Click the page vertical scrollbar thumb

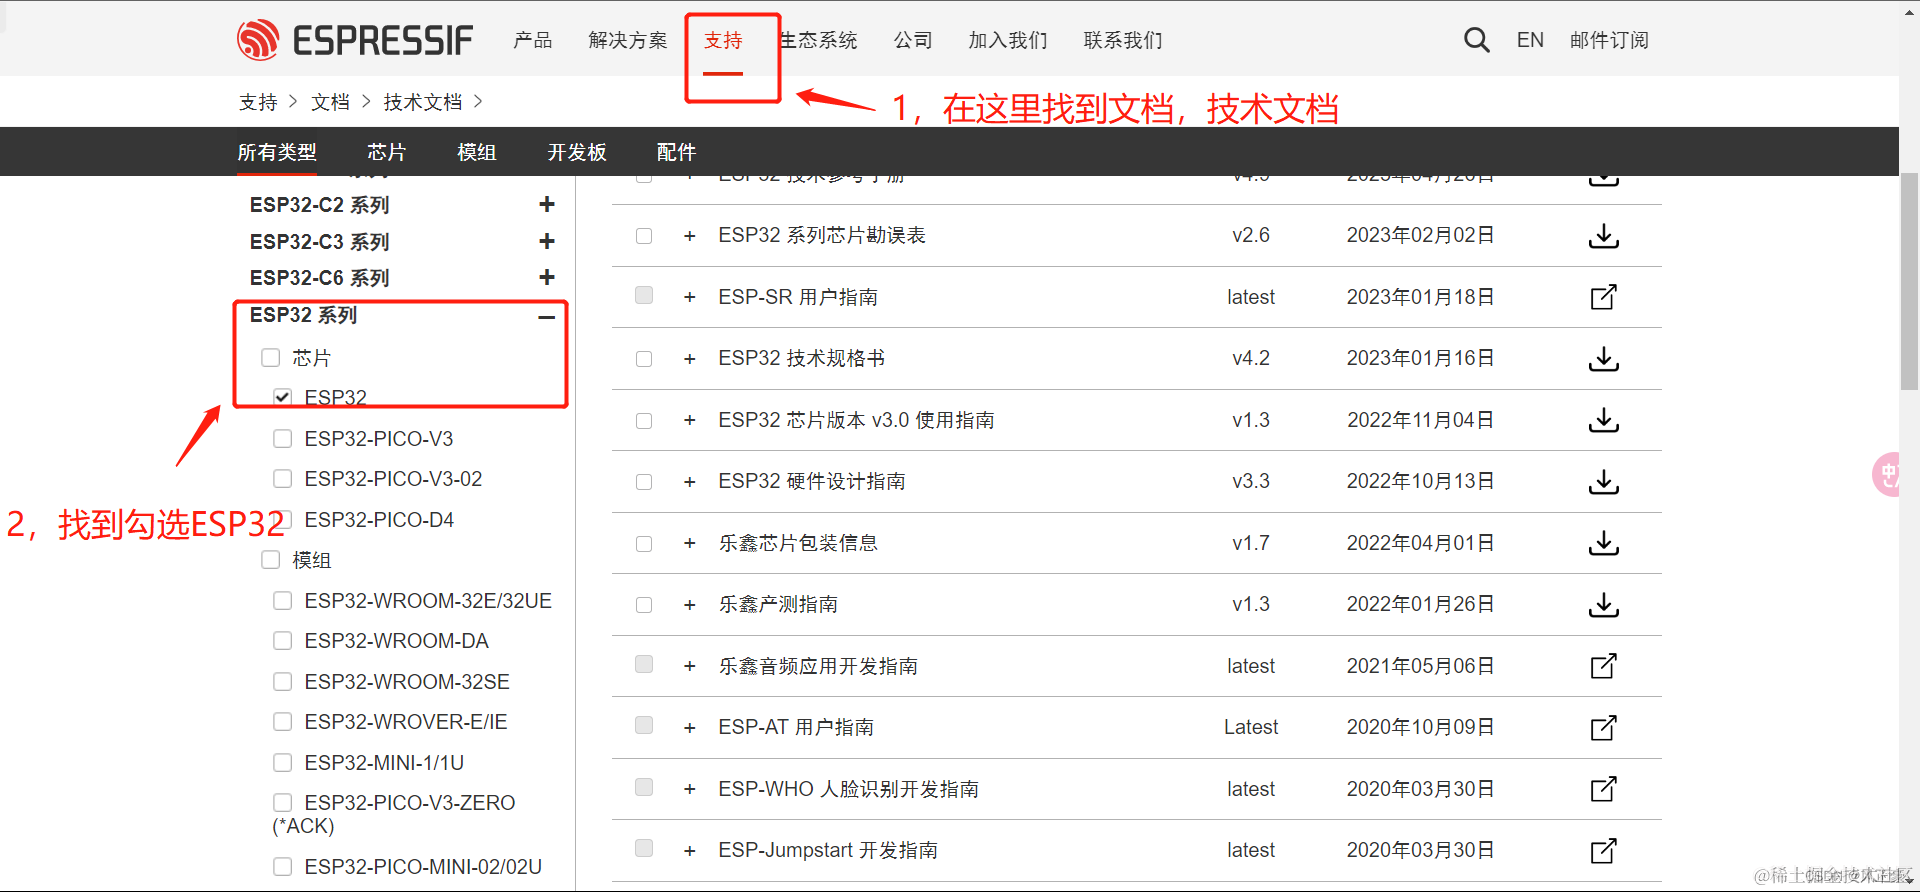(1909, 283)
